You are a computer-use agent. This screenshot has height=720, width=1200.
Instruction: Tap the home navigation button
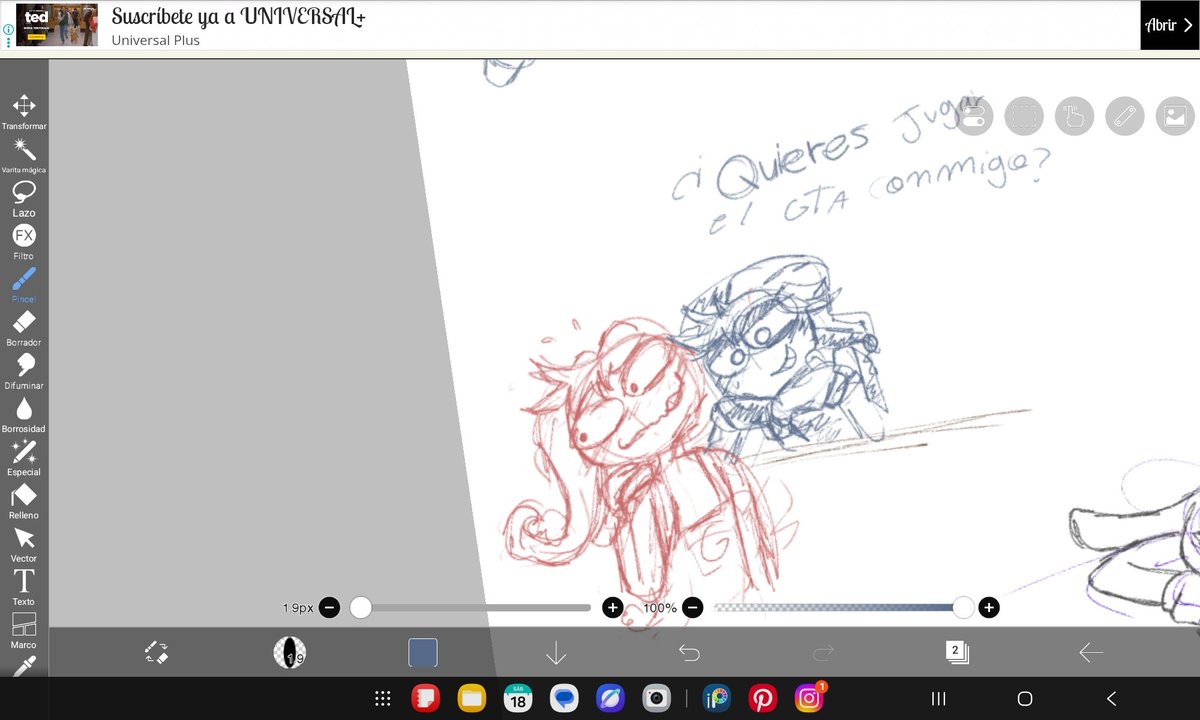coord(1024,699)
